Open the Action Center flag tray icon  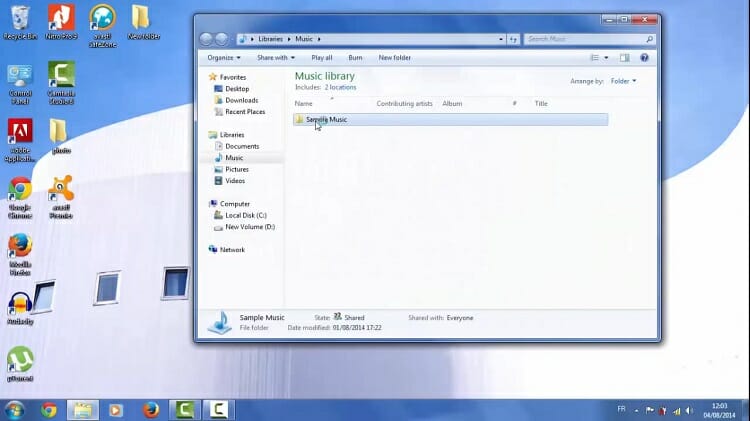point(650,410)
